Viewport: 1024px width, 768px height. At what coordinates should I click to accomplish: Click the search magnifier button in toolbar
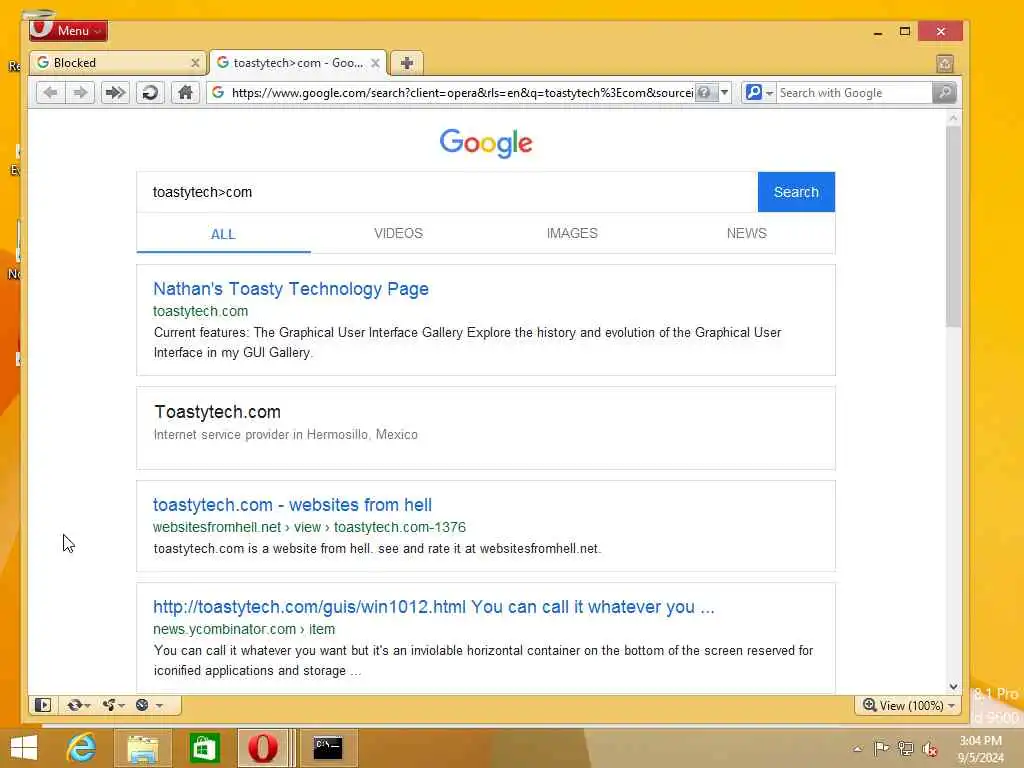click(944, 93)
